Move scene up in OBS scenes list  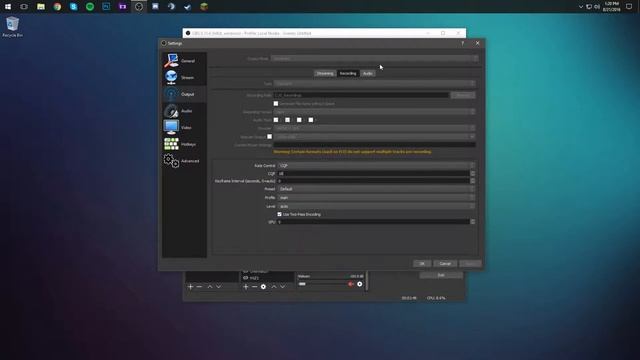click(210, 287)
